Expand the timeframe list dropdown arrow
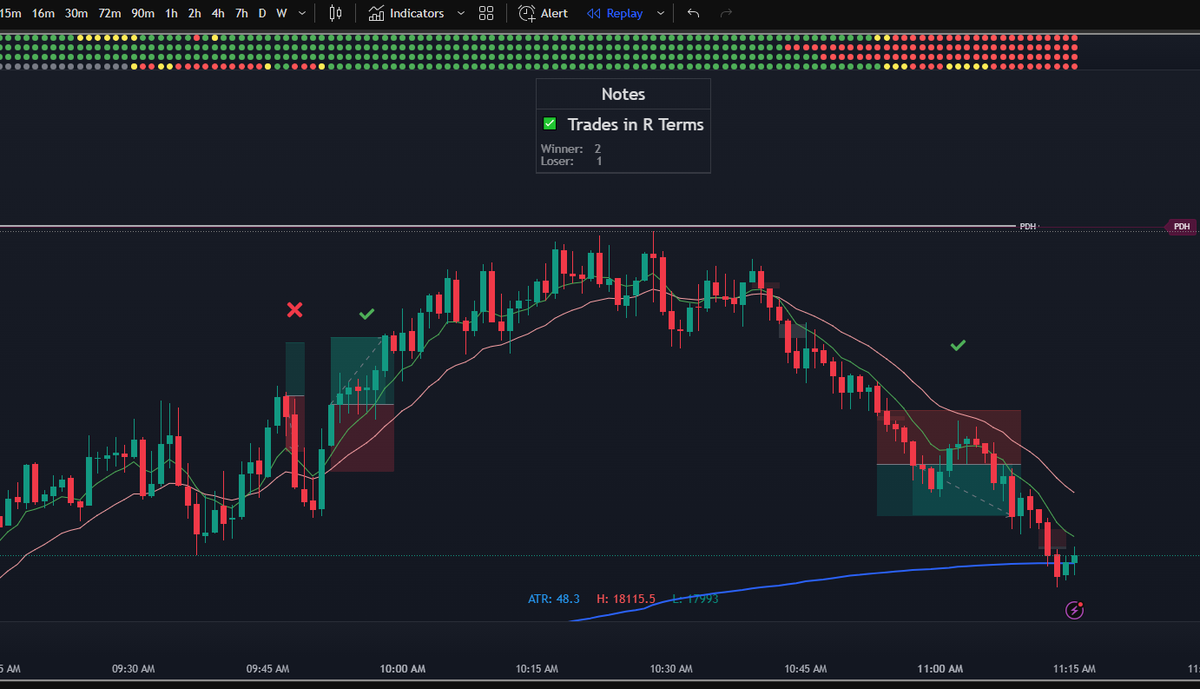 (x=302, y=13)
